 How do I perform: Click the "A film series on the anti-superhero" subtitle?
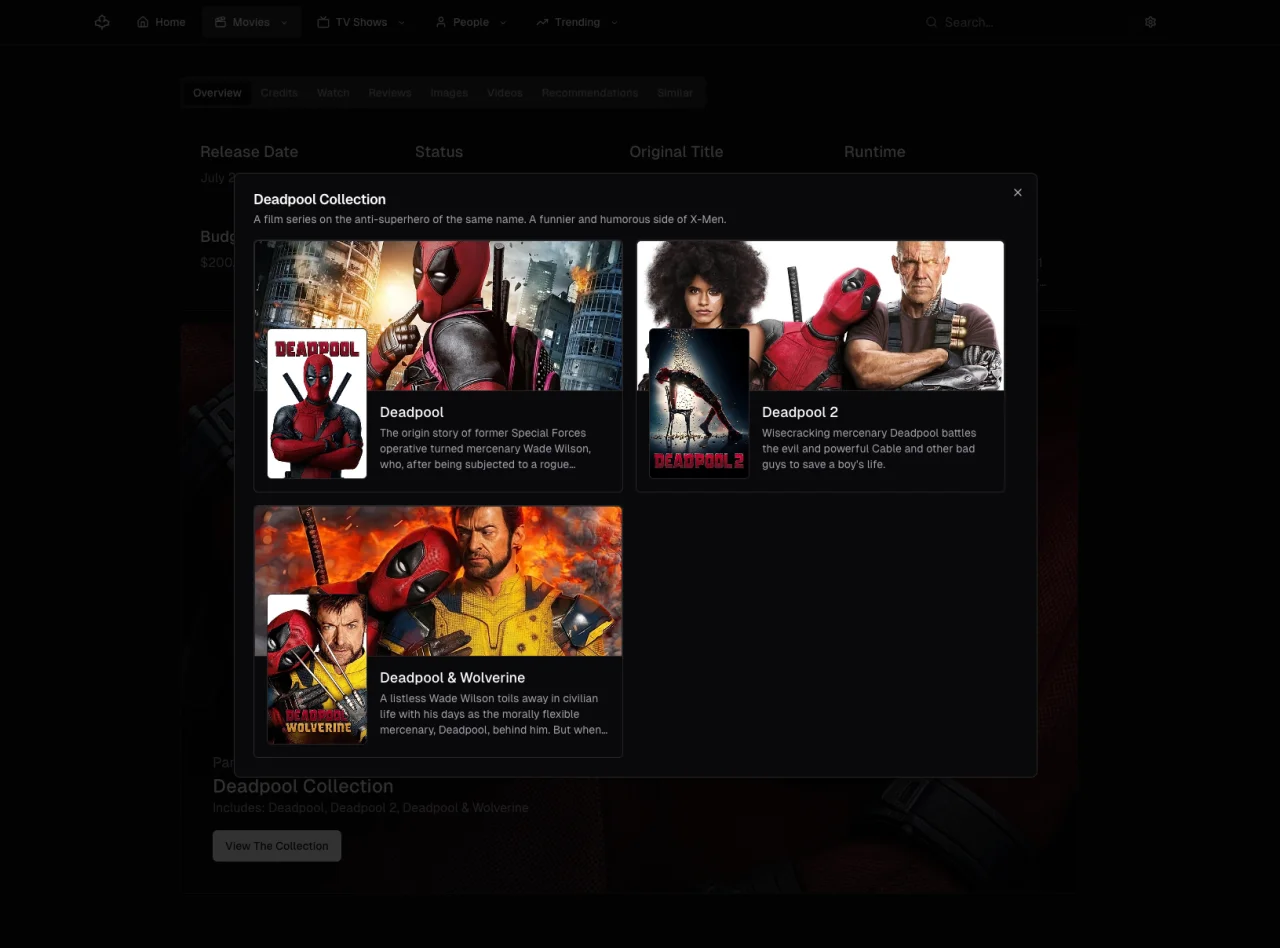click(x=490, y=219)
